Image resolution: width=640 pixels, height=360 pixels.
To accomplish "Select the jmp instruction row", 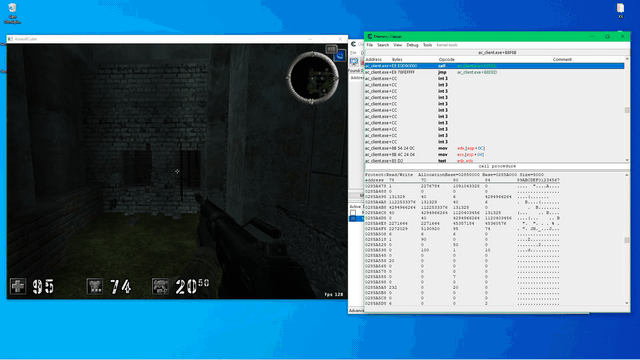I will click(x=494, y=72).
